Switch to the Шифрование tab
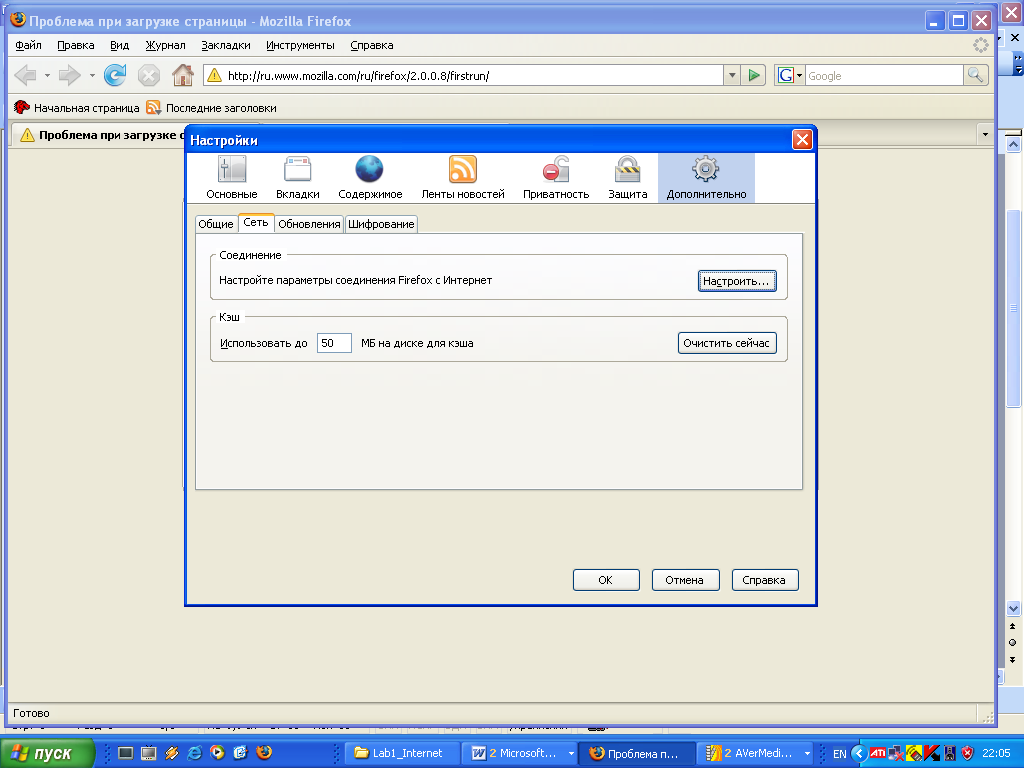This screenshot has width=1024, height=768. click(381, 224)
